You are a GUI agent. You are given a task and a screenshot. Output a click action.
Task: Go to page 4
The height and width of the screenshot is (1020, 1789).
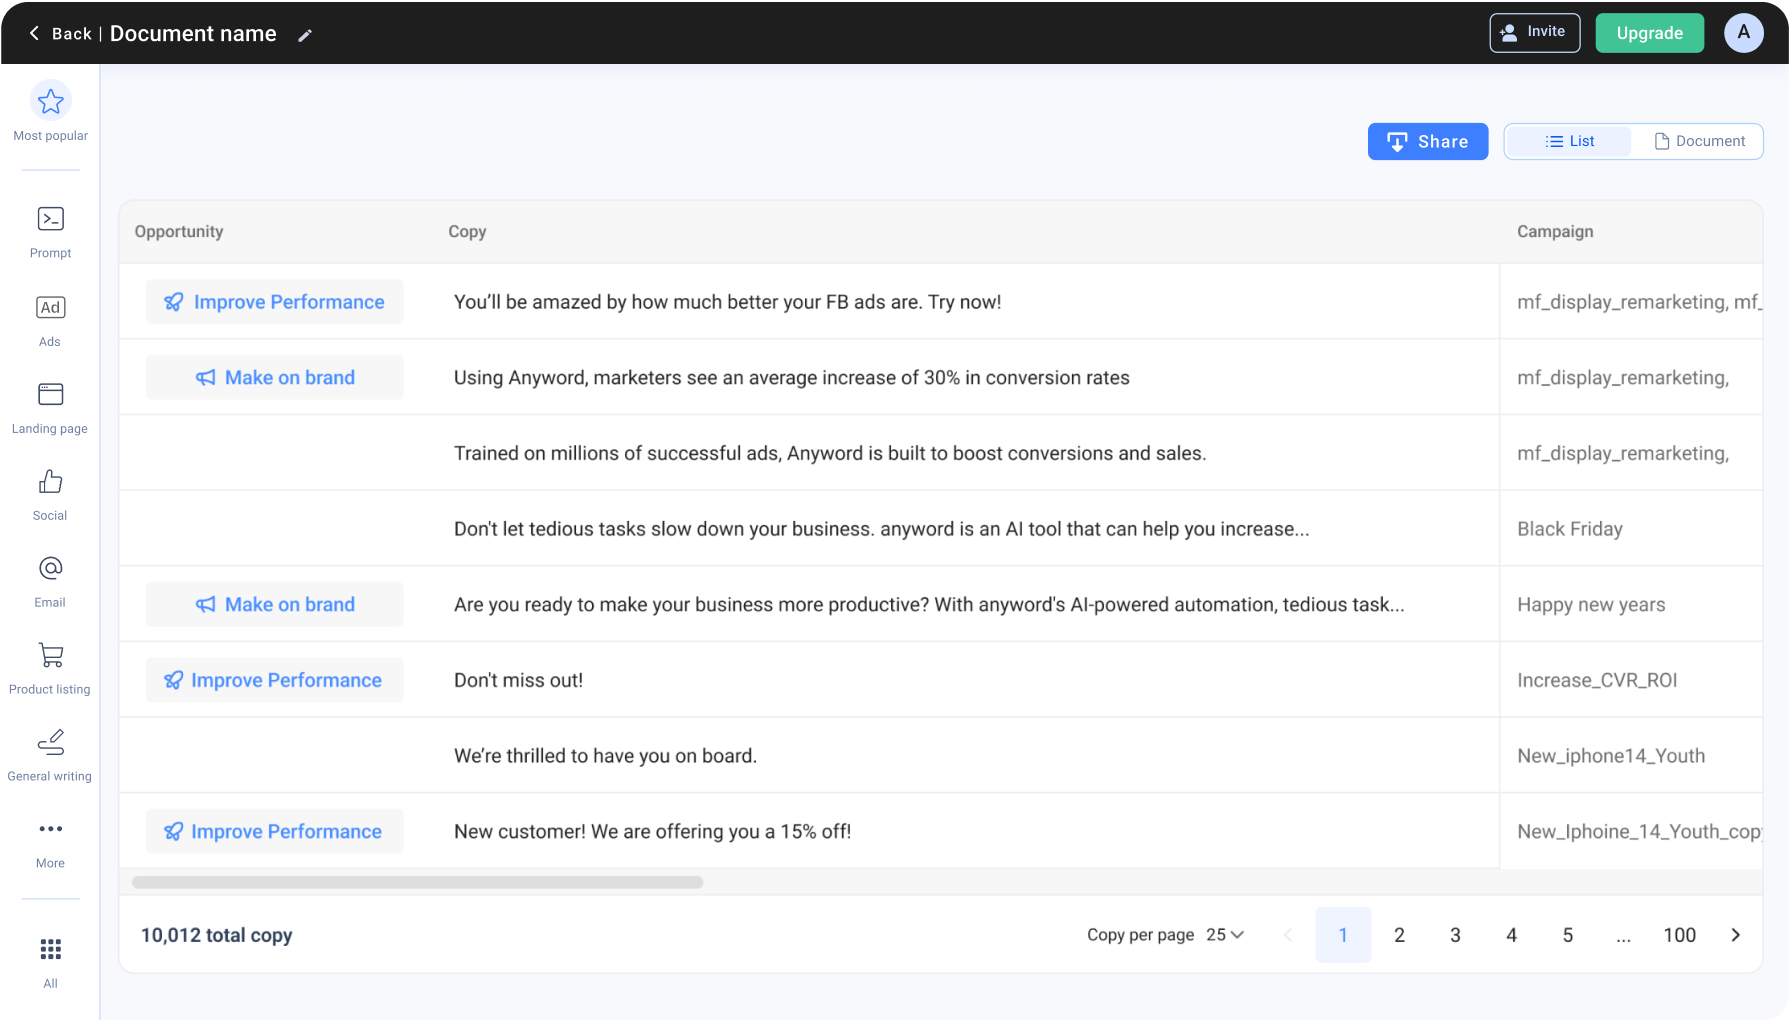[1511, 935]
